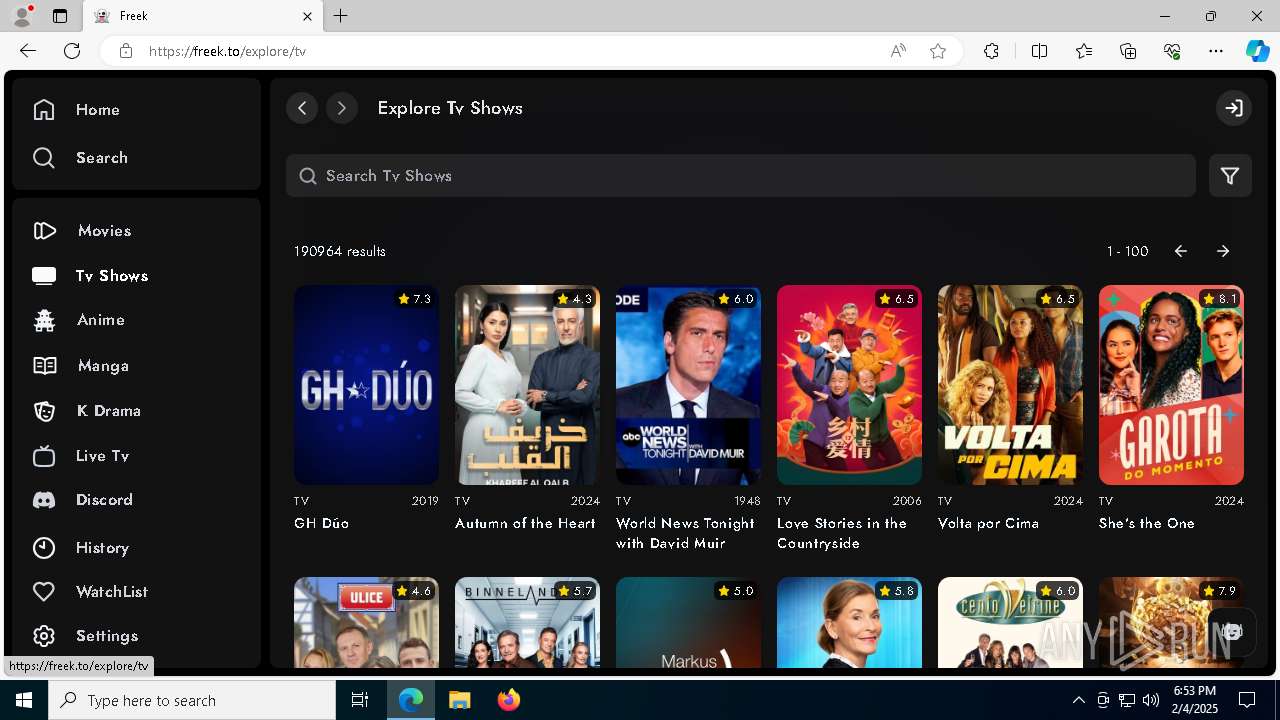Open the poster rated 5.8
Viewport: 1280px width, 720px height.
point(849,622)
